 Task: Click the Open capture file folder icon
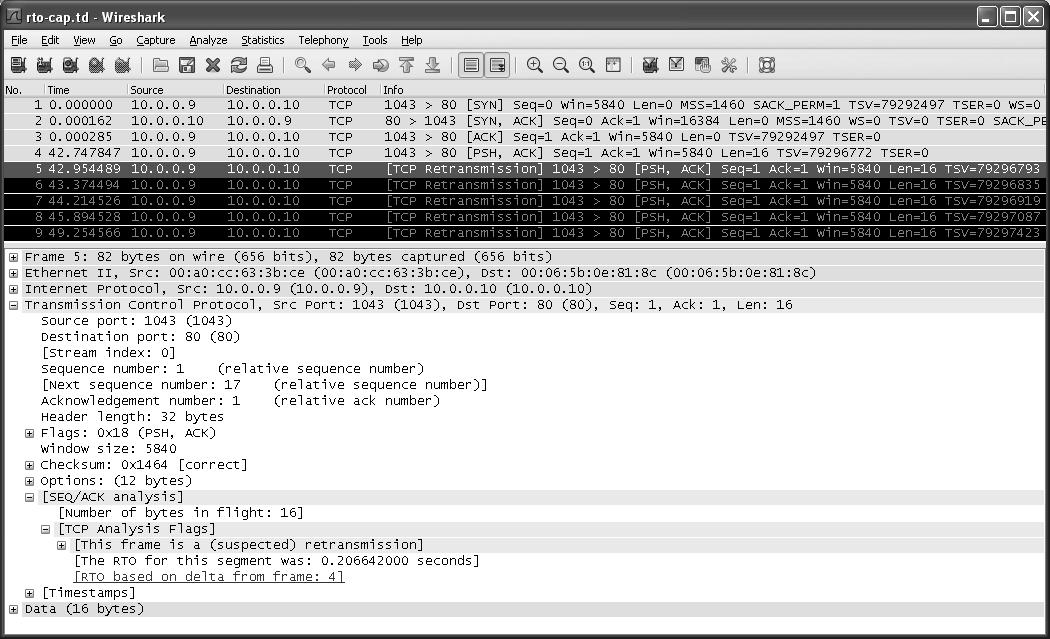click(x=161, y=66)
